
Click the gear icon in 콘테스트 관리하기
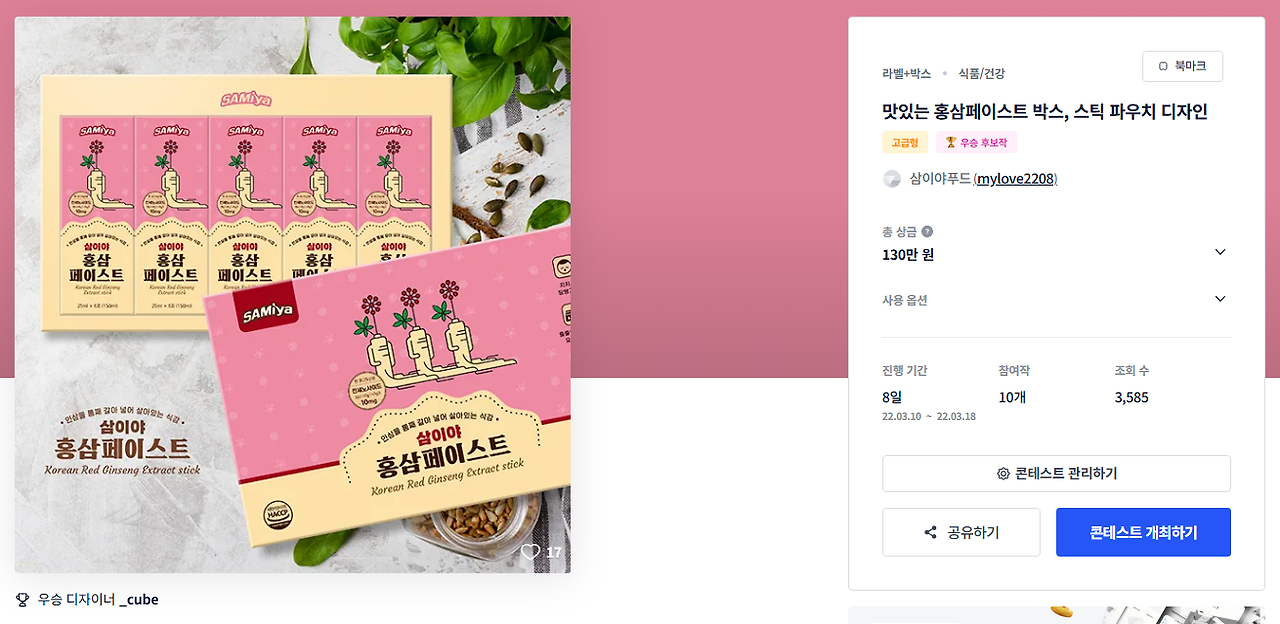point(1003,474)
